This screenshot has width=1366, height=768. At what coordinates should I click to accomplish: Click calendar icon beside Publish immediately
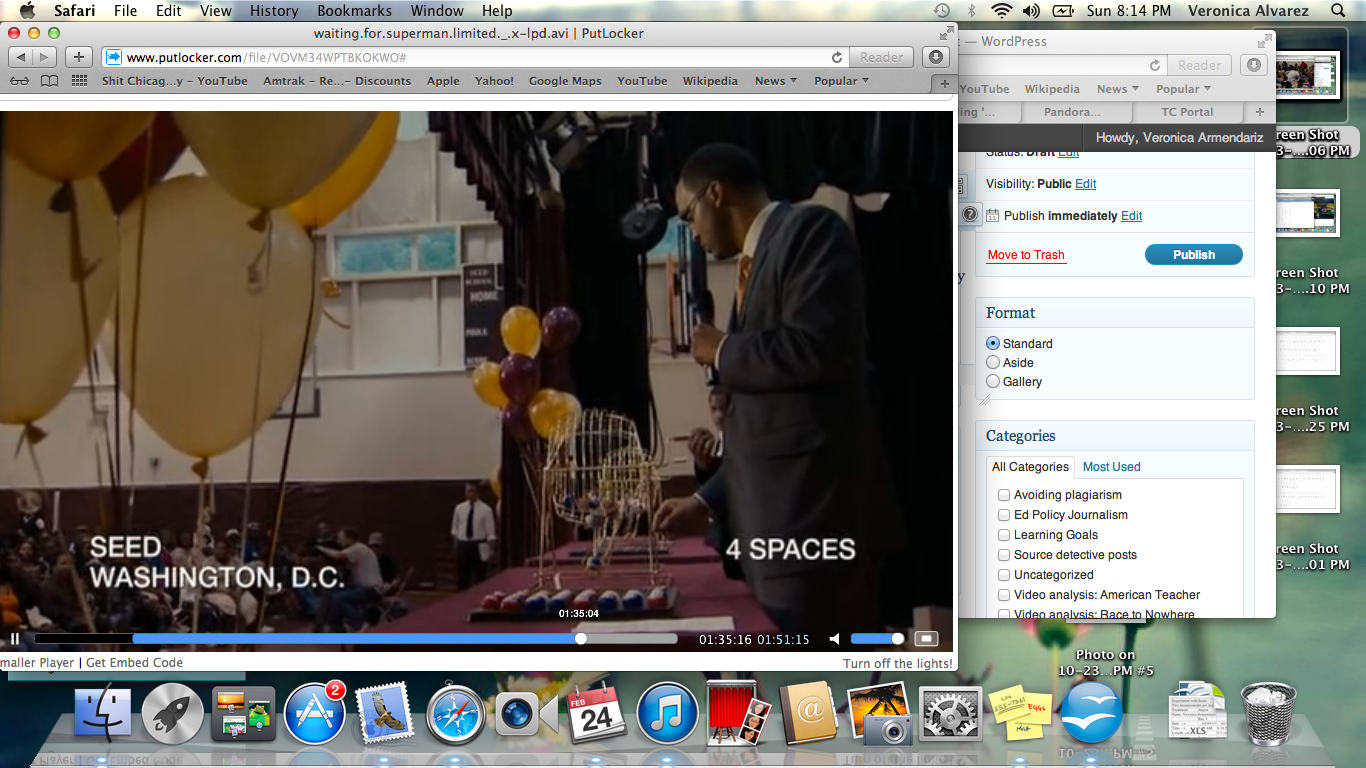[993, 215]
